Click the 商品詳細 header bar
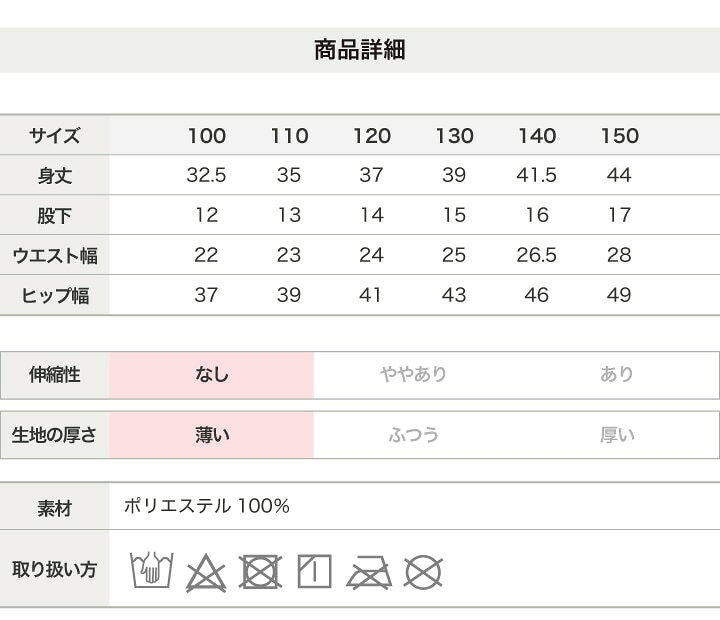 [360, 50]
